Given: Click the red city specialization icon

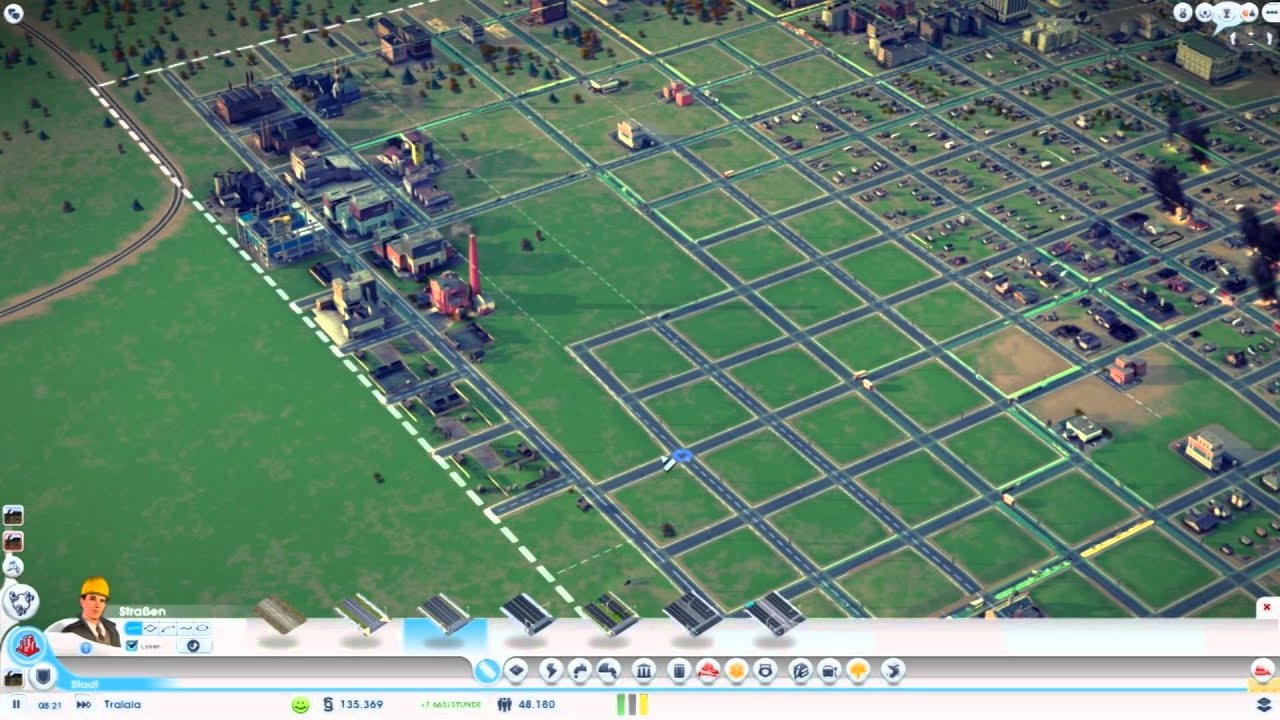Looking at the screenshot, I should click(27, 646).
